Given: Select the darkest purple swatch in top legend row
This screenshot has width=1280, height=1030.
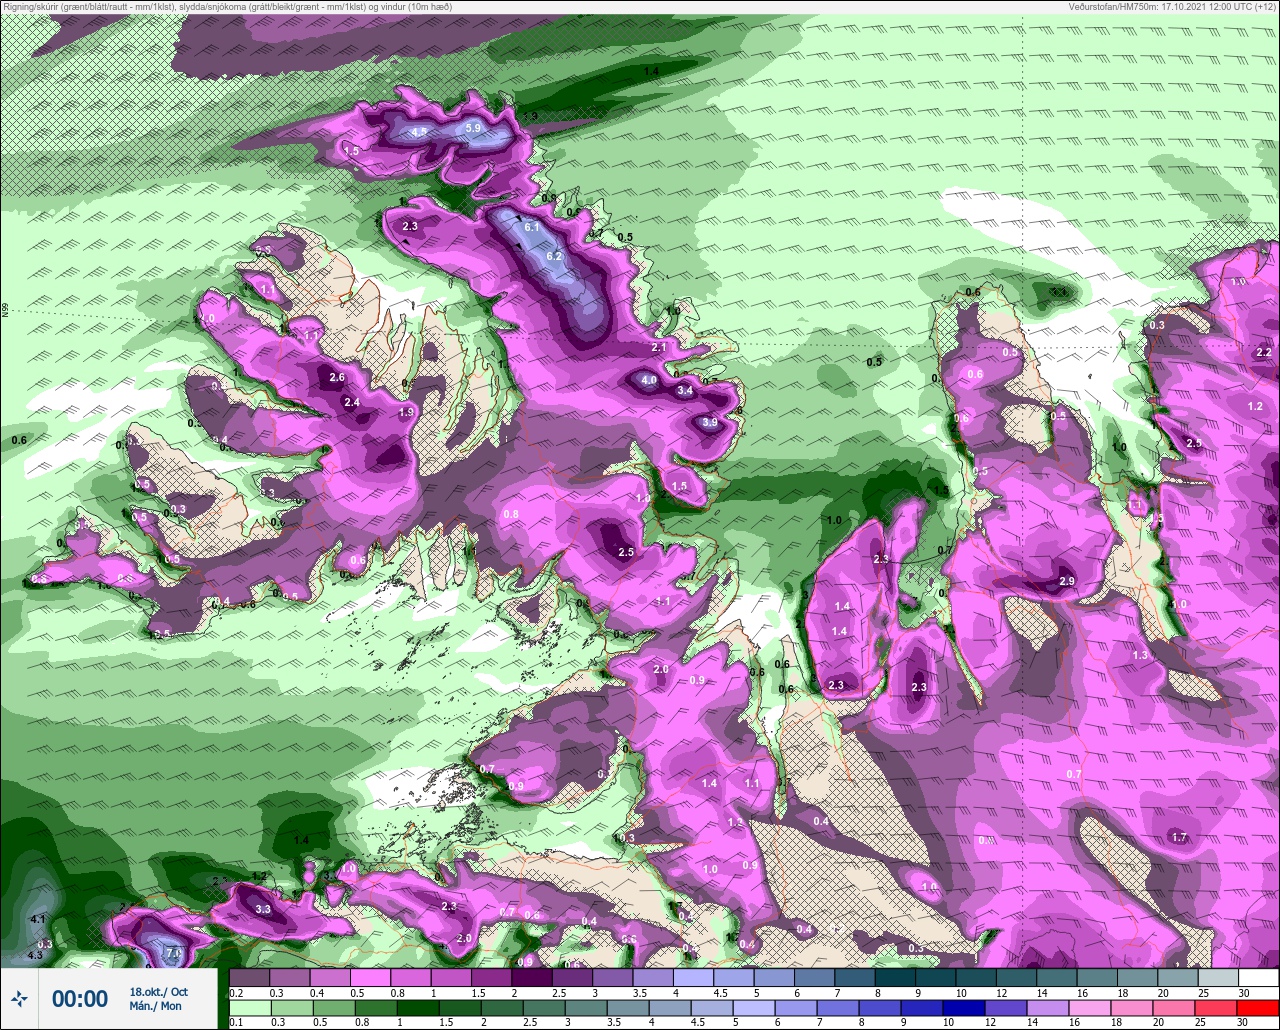Looking at the screenshot, I should (531, 977).
